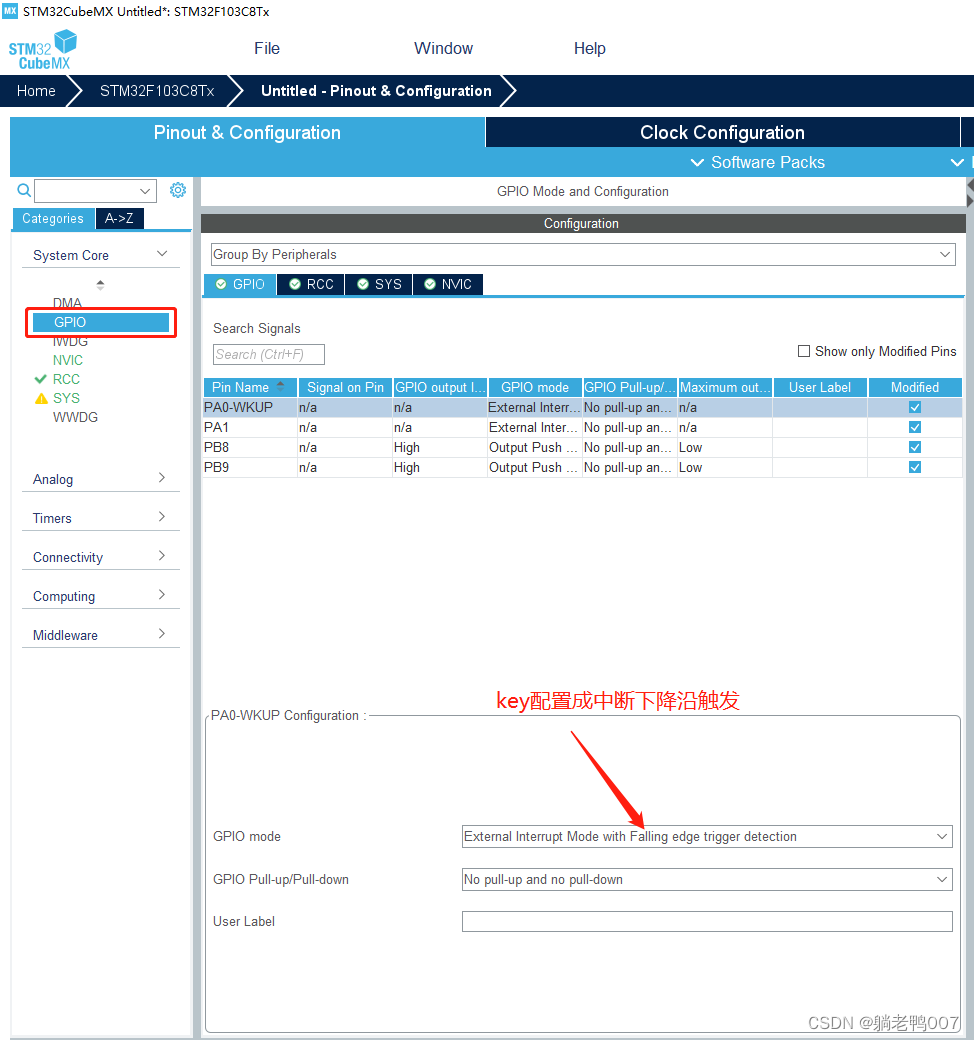Click the yellow warning icon next to SYS
Viewport: 974px width, 1041px height.
(x=41, y=398)
